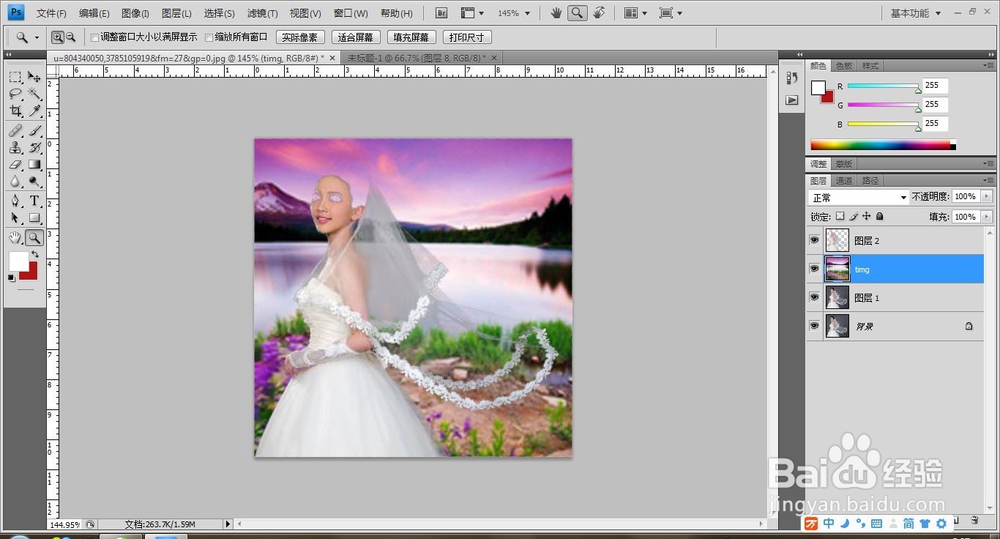Open the Actions panel play icon in dock

coord(791,100)
